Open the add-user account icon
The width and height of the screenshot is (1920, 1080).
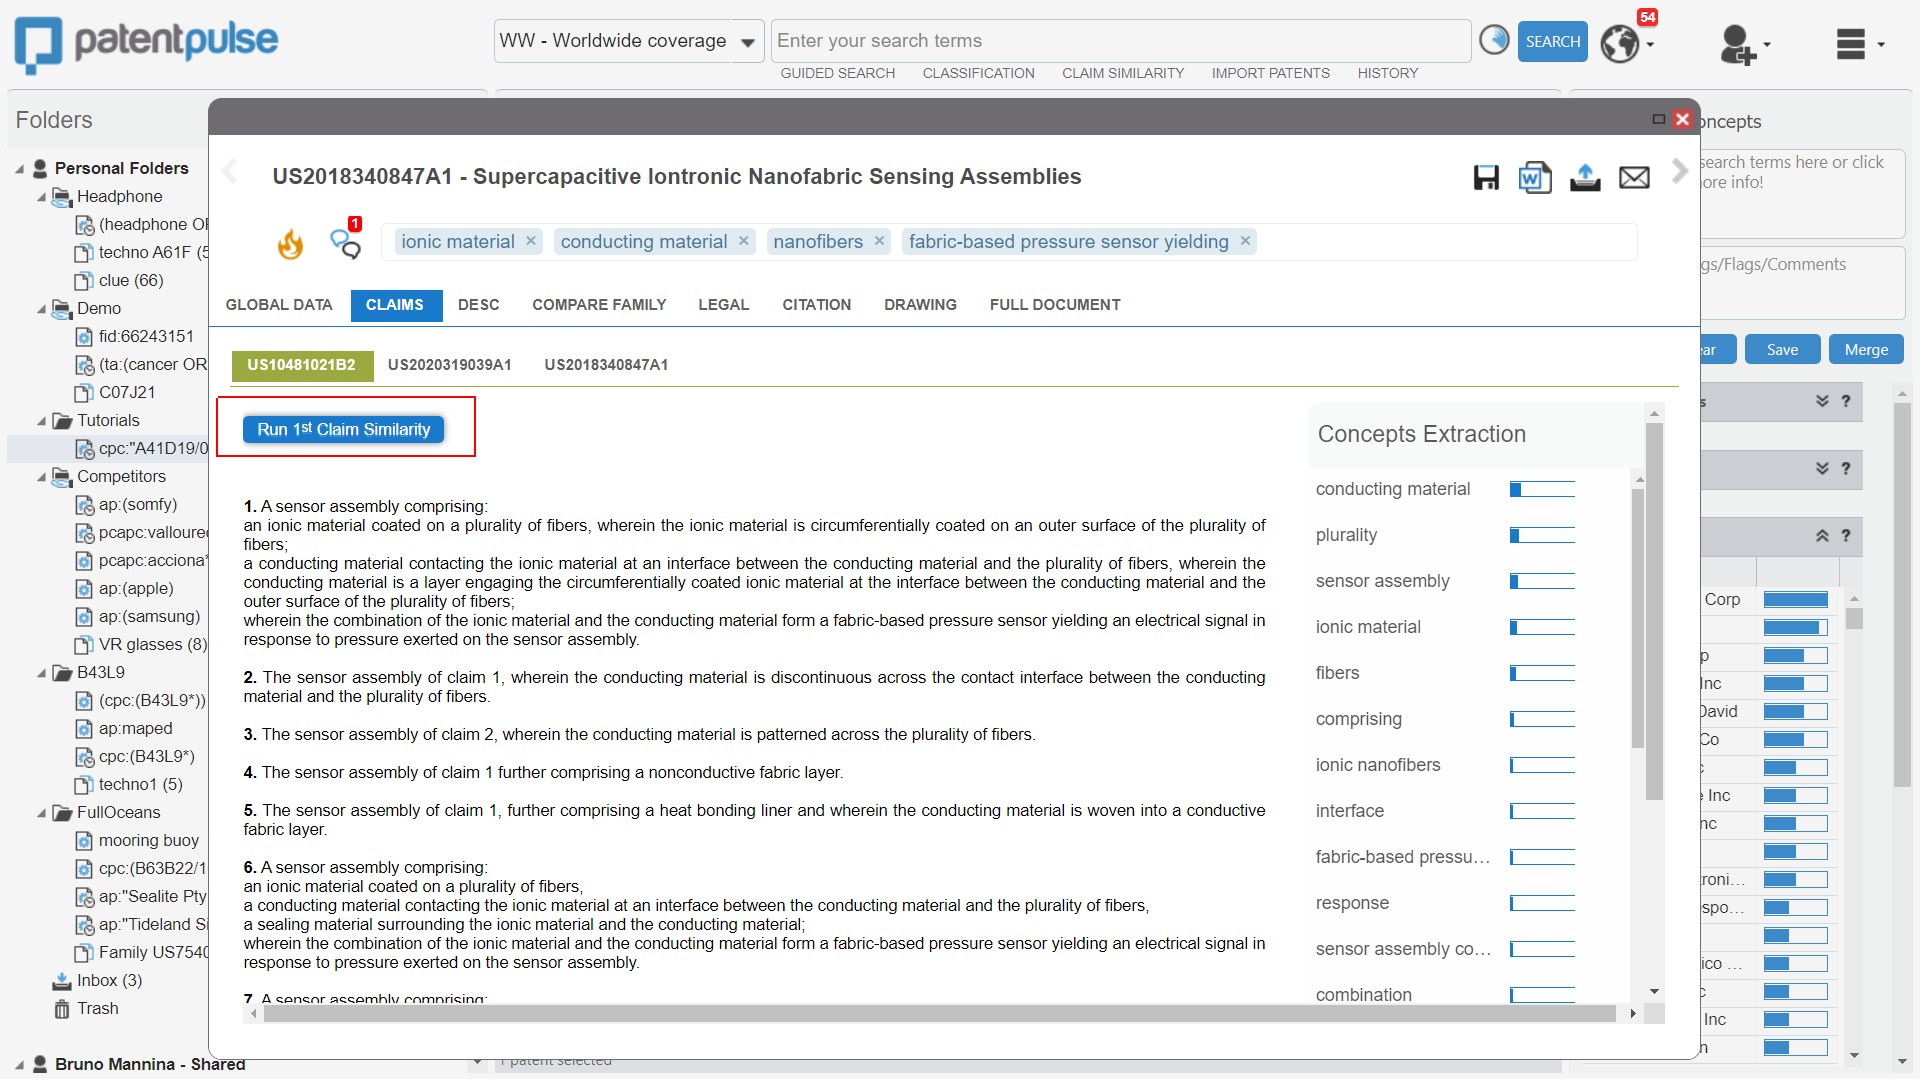[1738, 44]
